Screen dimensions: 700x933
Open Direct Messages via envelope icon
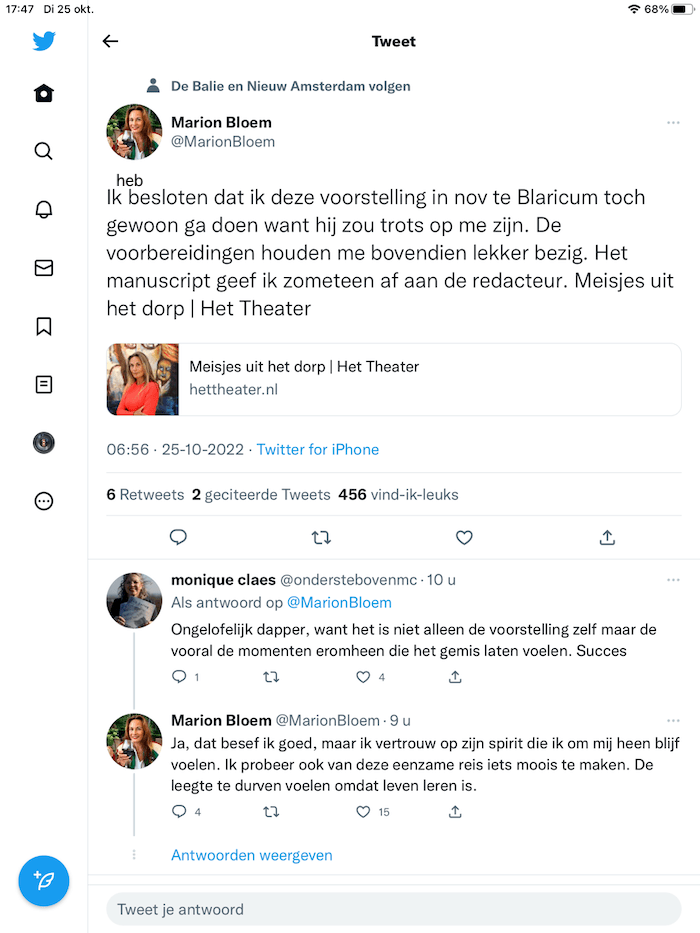click(x=43, y=267)
